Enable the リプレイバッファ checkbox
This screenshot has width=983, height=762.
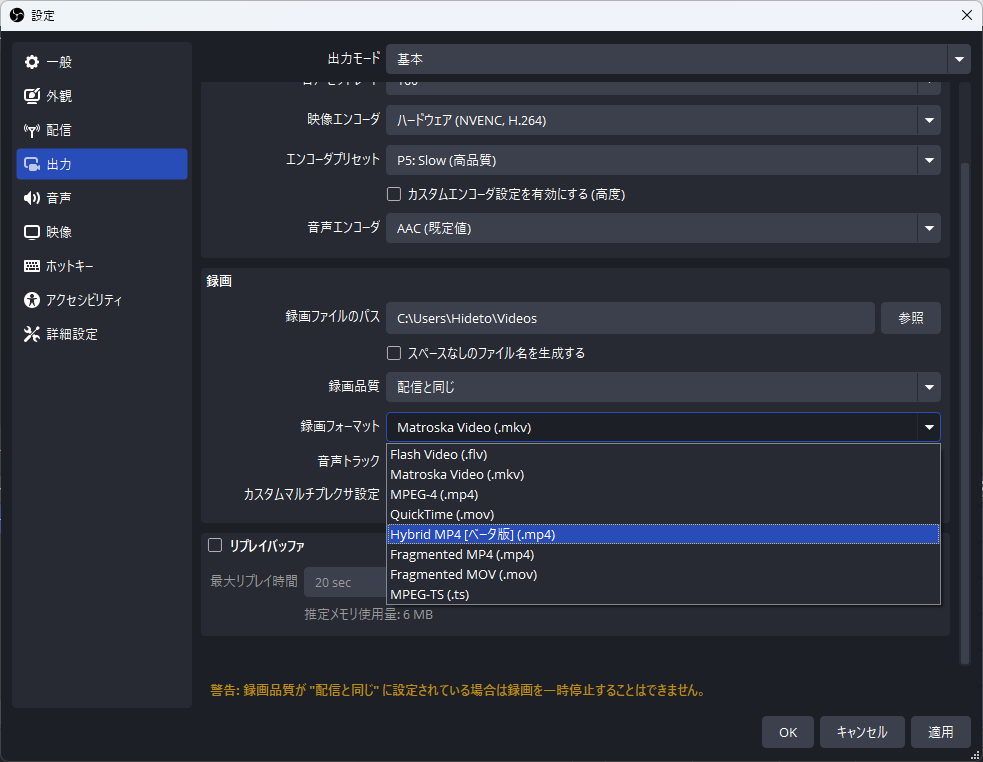click(215, 545)
